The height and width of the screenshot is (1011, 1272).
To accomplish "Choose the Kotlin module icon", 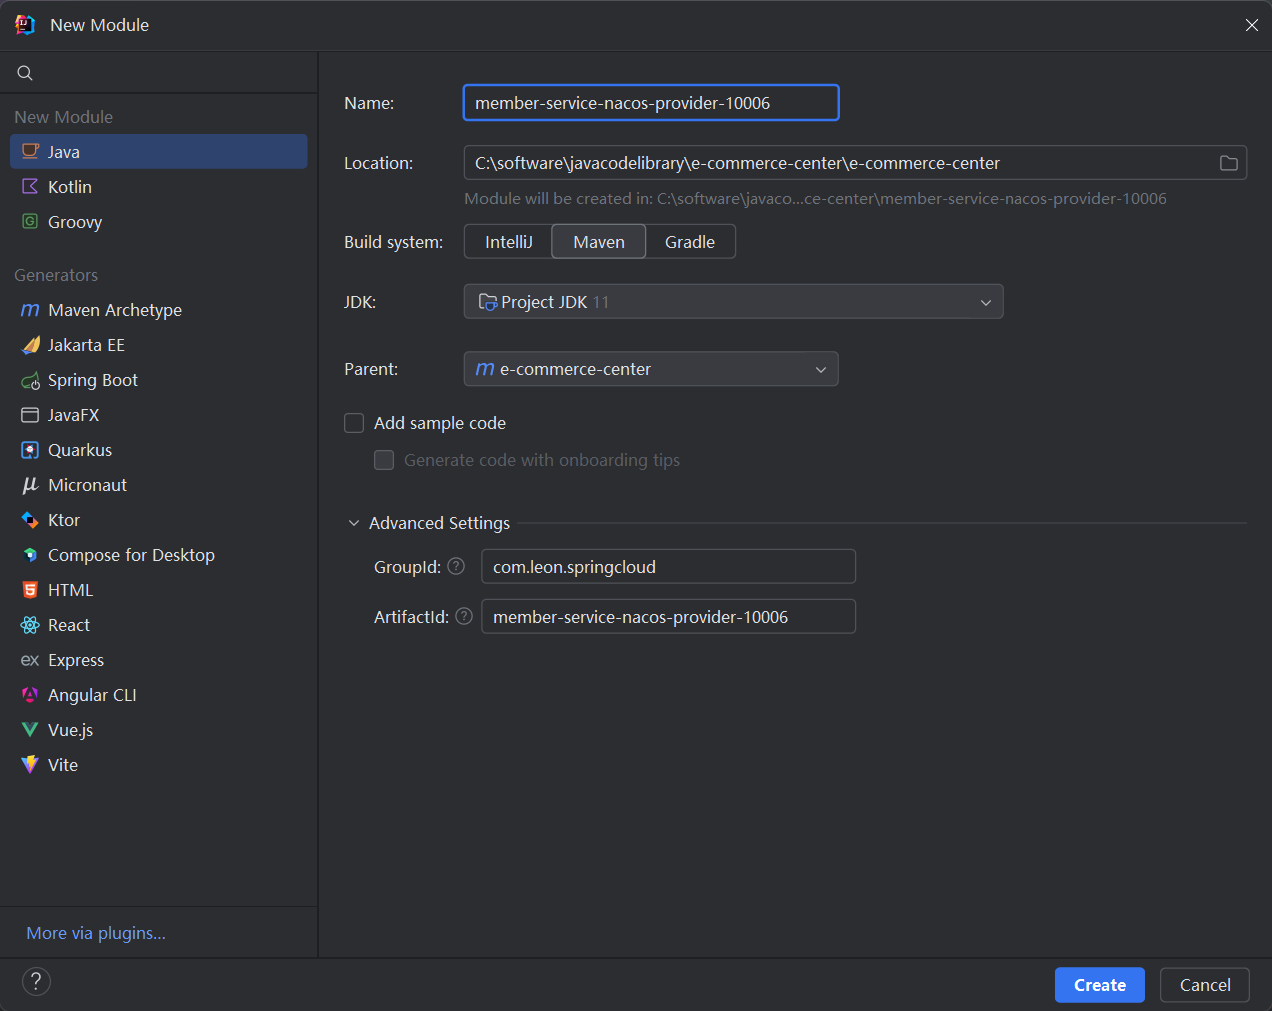I will coord(30,187).
